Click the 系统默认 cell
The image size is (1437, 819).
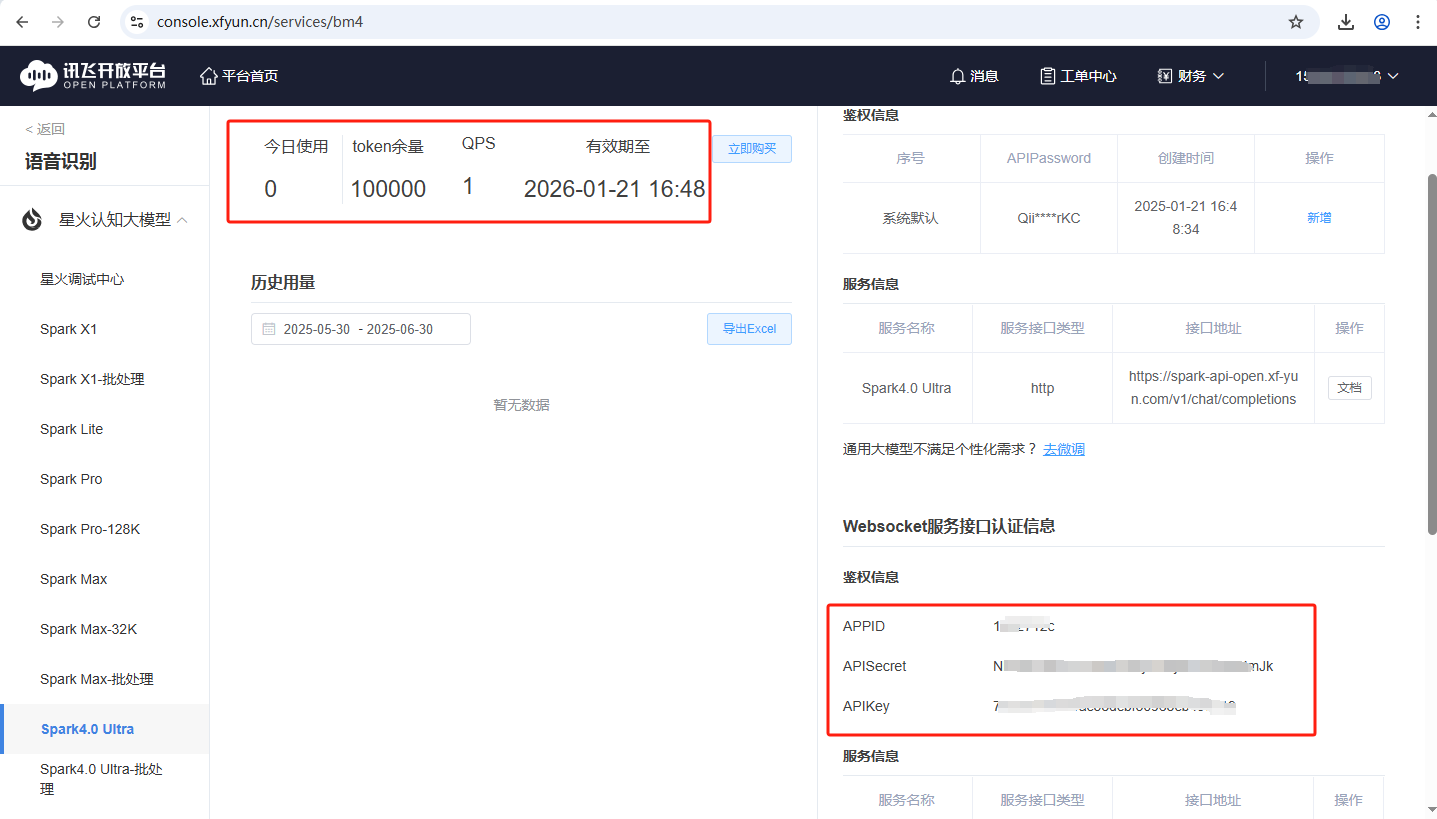click(910, 217)
